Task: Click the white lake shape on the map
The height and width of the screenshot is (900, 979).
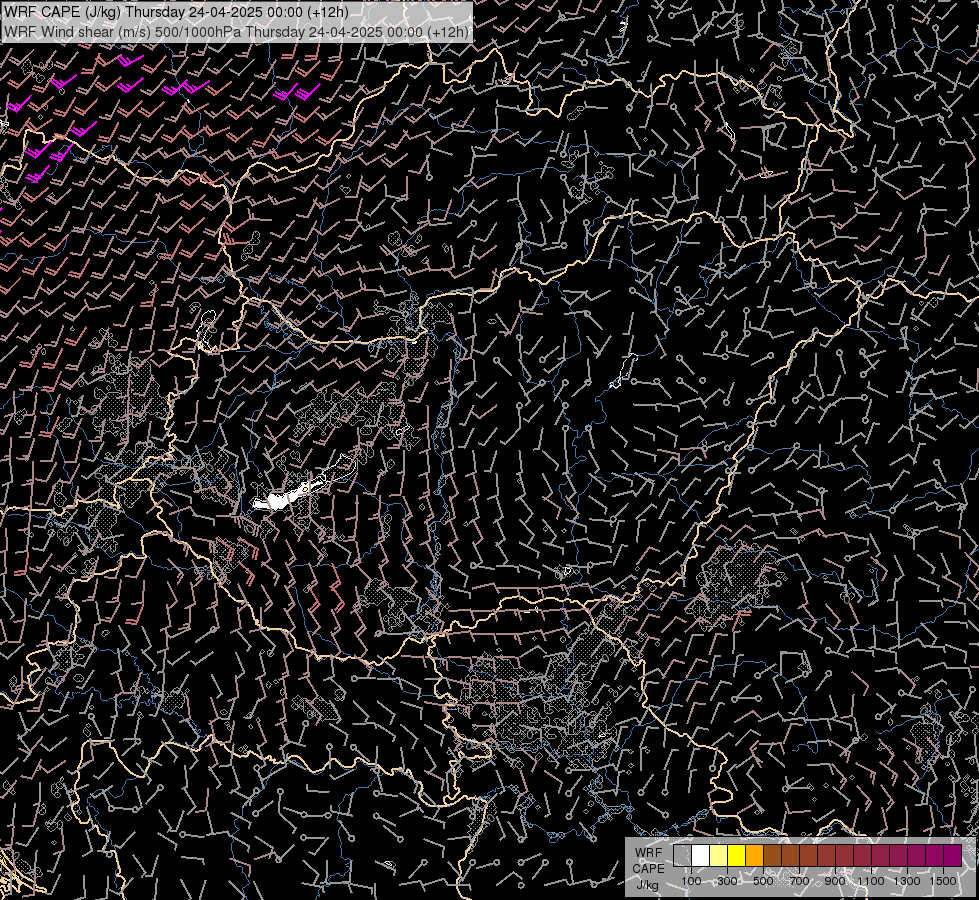Action: point(279,500)
